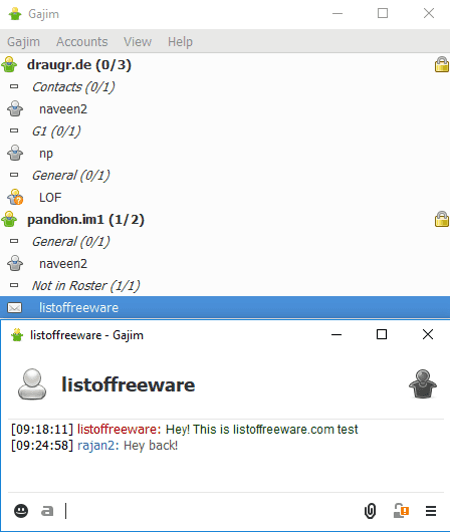Select the np contact in roster
450x532 pixels.
(225, 153)
